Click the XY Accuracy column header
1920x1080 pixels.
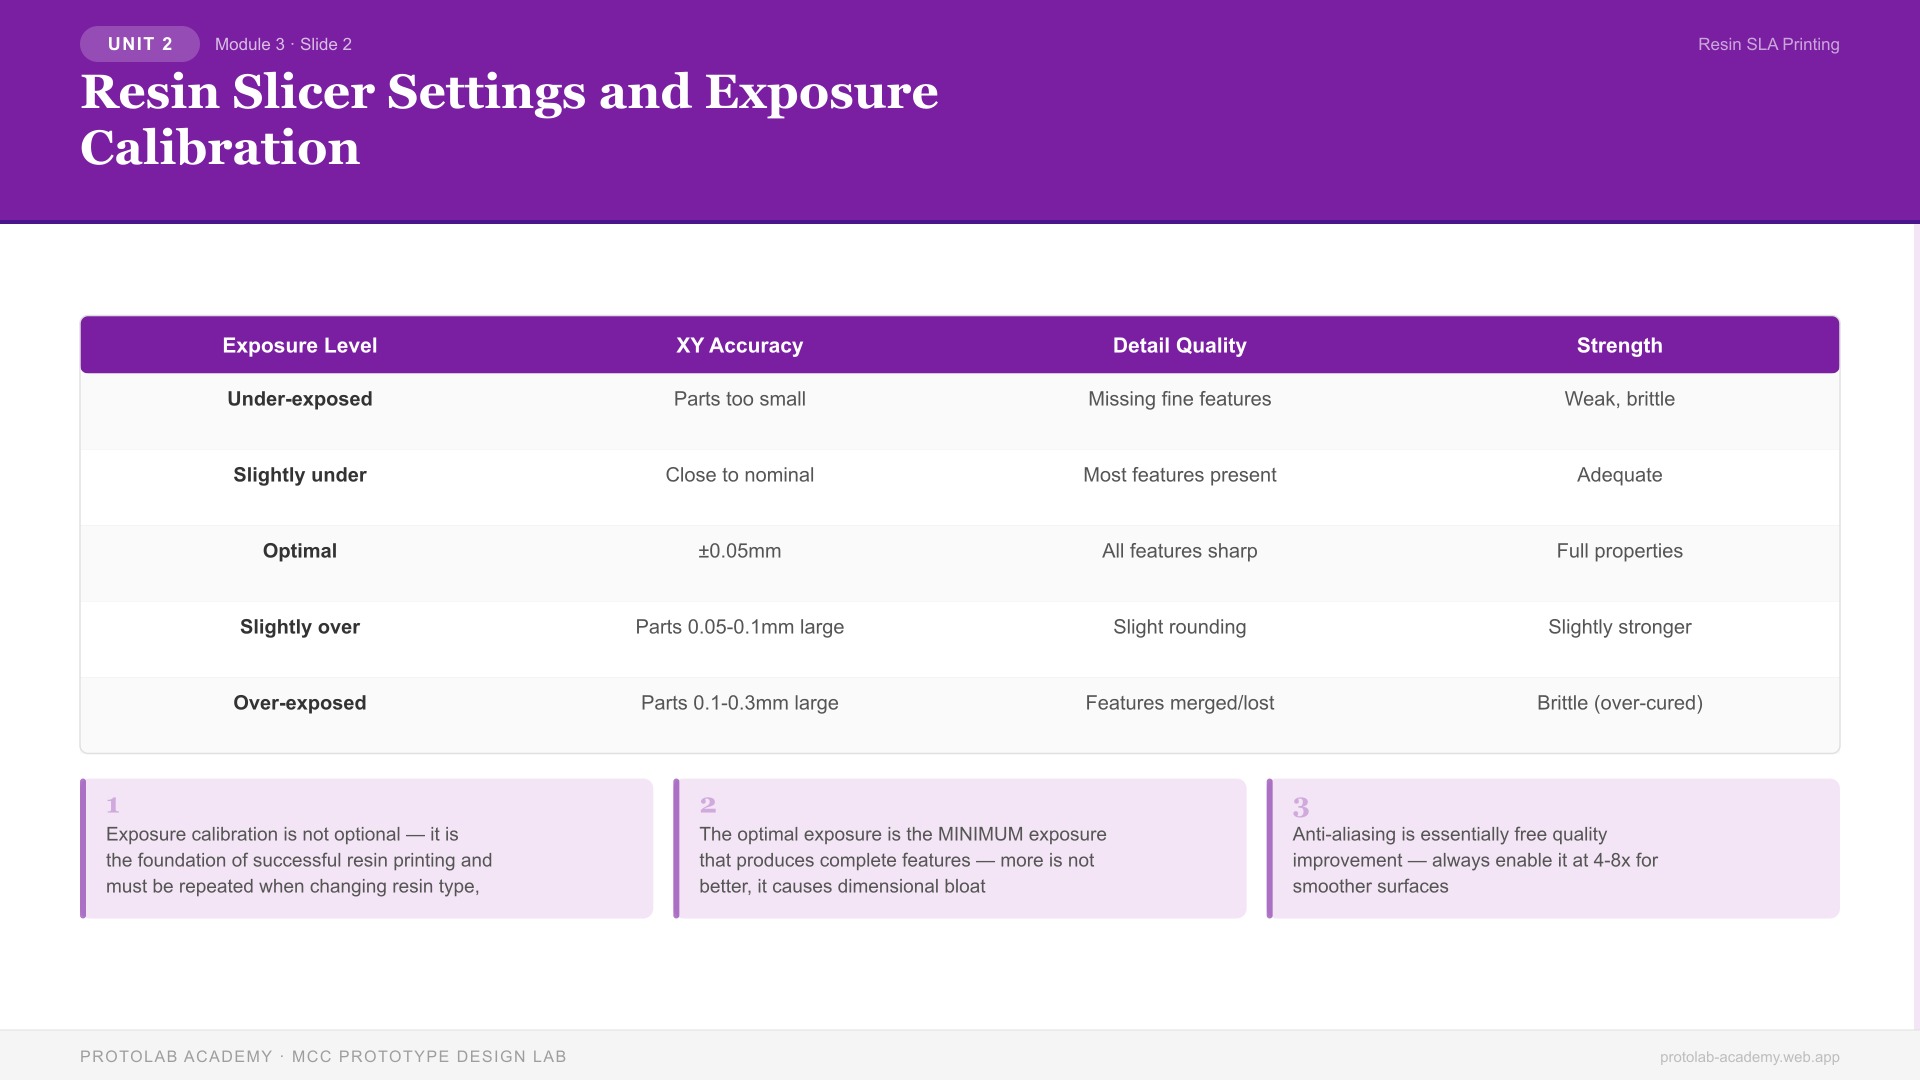(739, 345)
